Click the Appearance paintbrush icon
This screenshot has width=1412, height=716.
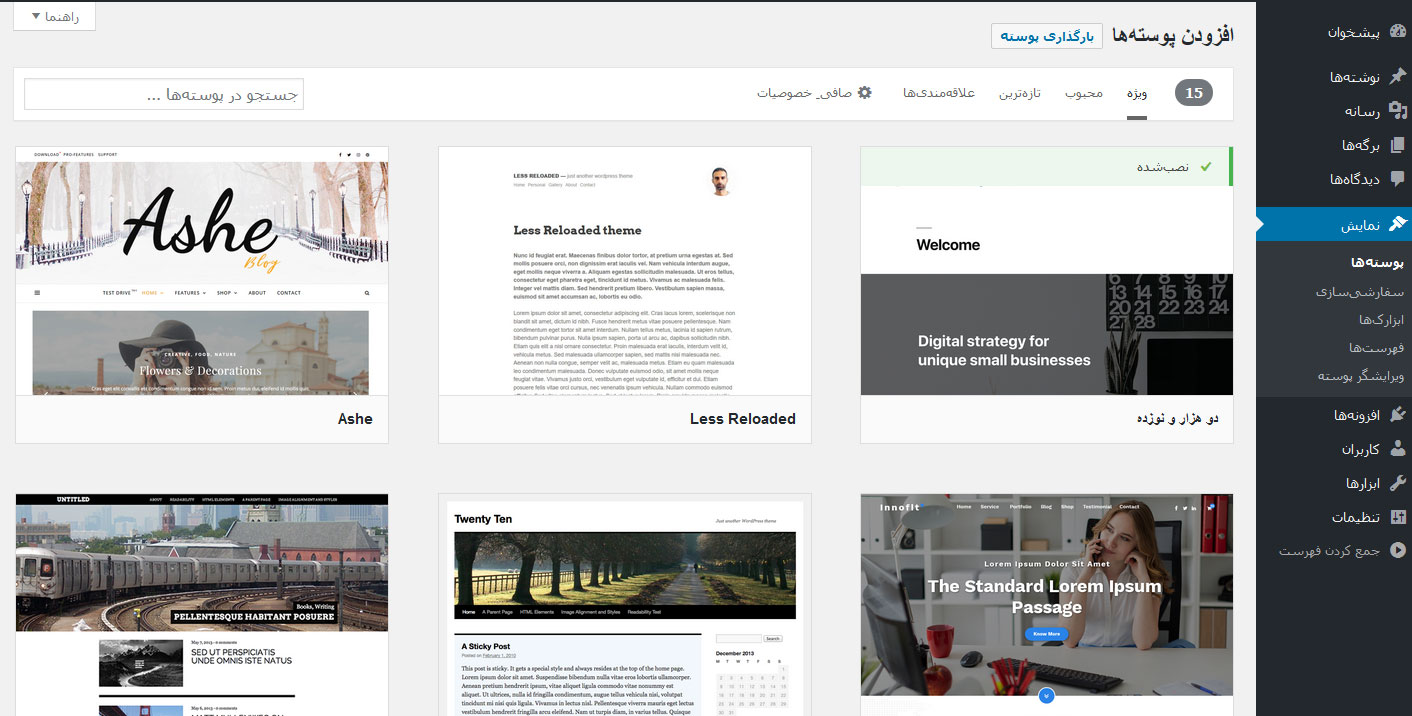pyautogui.click(x=1397, y=225)
